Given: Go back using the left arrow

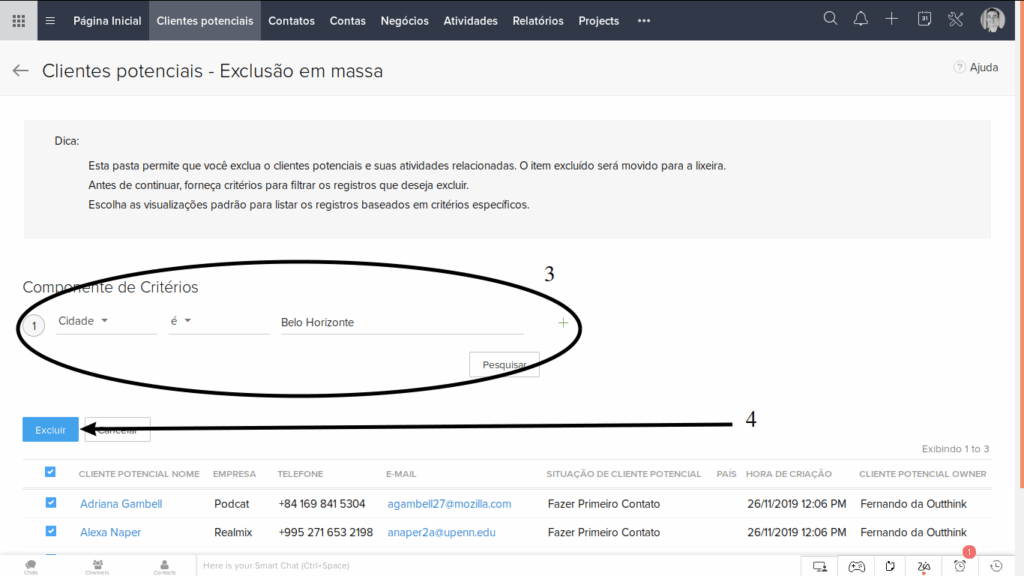Looking at the screenshot, I should pos(20,71).
